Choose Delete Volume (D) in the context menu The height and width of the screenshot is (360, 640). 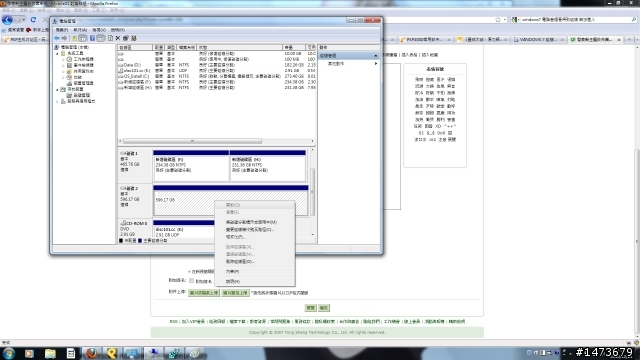tap(255, 262)
